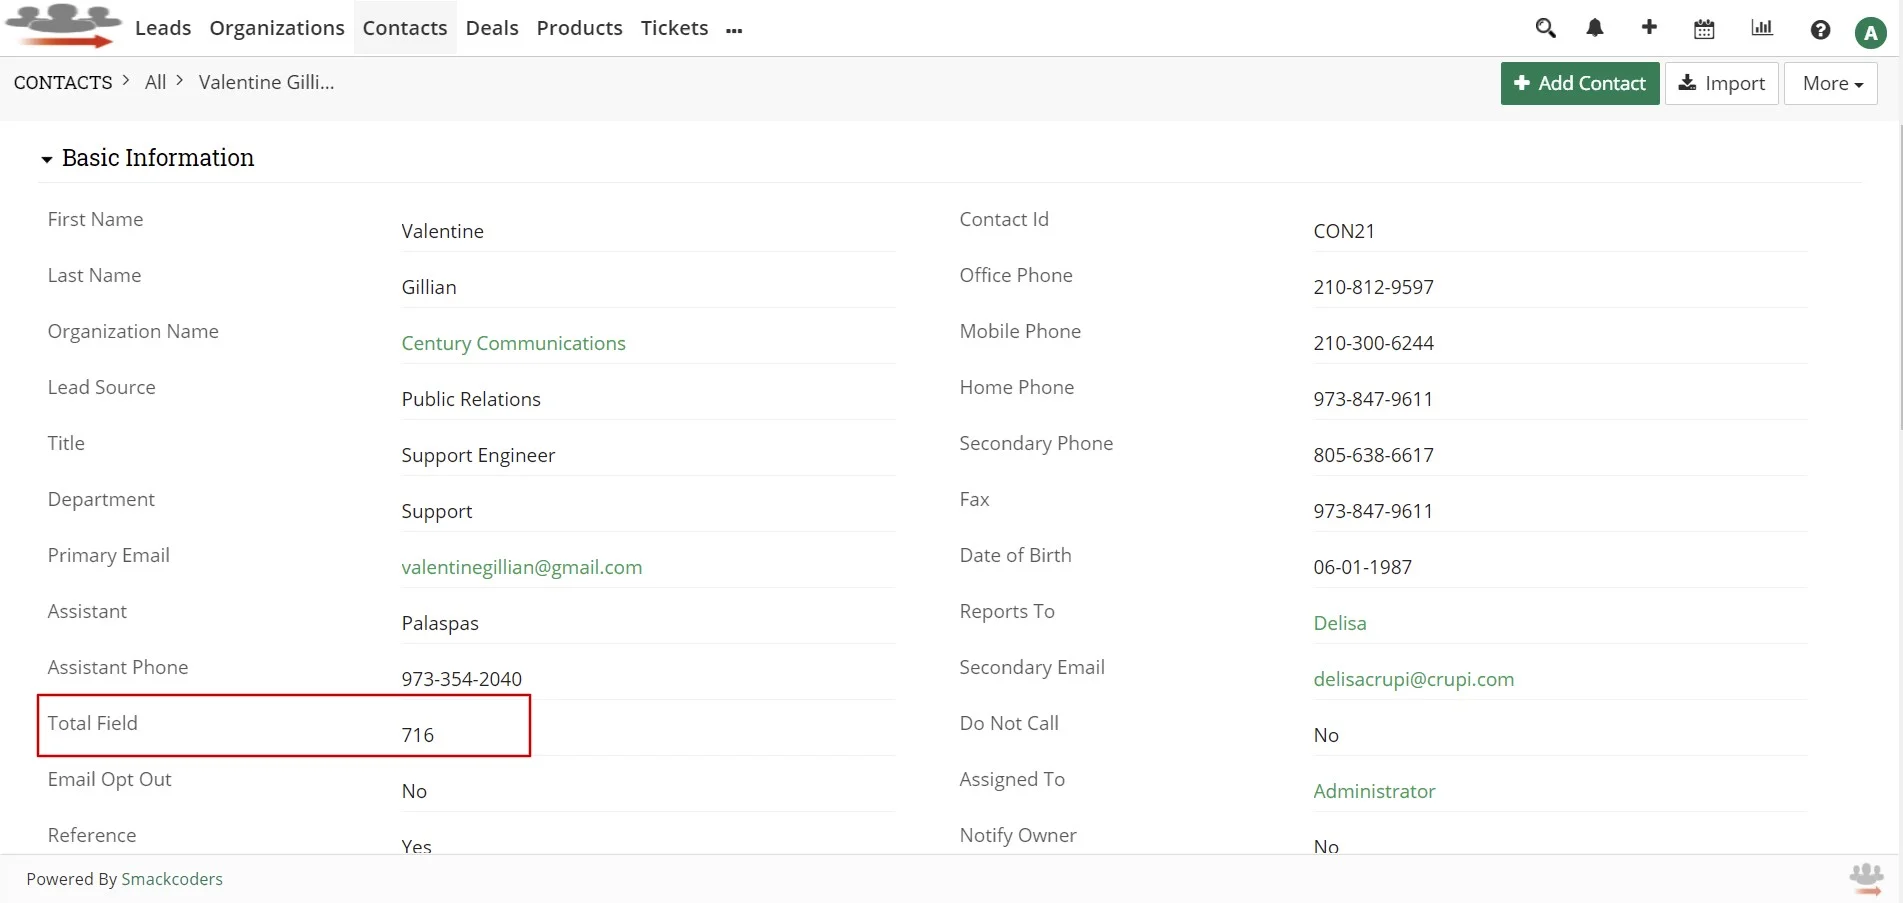
Task: Open quick create with the plus icon
Action: click(1648, 28)
